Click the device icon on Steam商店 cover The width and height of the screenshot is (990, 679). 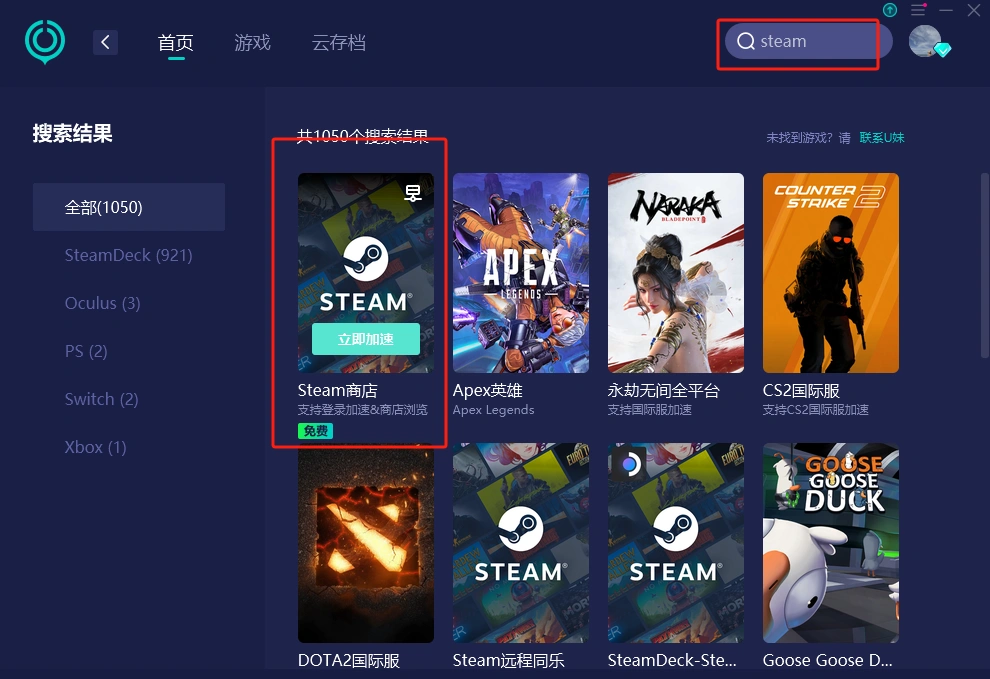pos(413,193)
